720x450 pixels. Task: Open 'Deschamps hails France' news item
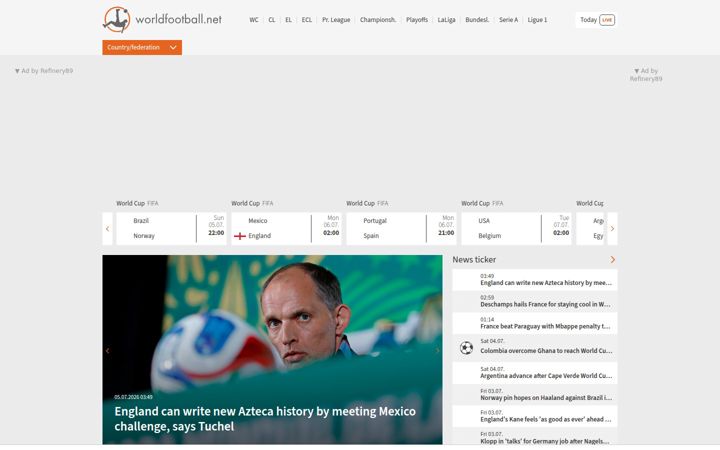coord(535,301)
